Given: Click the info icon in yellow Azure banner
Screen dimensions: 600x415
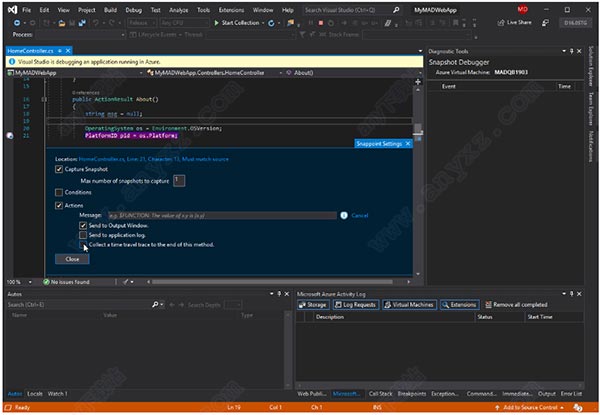Looking at the screenshot, I should pyautogui.click(x=12, y=62).
